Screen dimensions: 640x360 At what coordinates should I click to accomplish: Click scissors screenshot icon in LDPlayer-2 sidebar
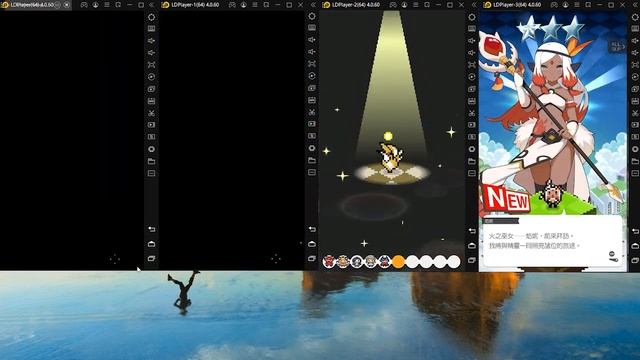472,113
